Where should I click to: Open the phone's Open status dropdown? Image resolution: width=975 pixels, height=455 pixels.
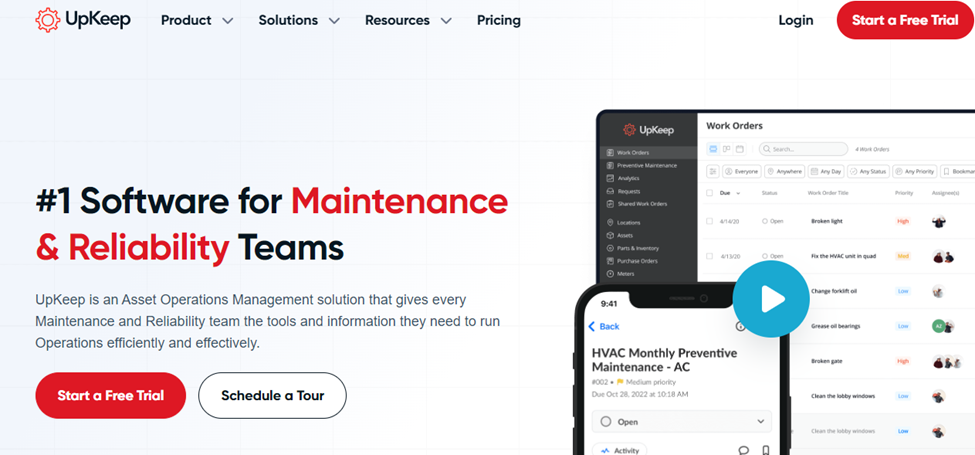(682, 421)
